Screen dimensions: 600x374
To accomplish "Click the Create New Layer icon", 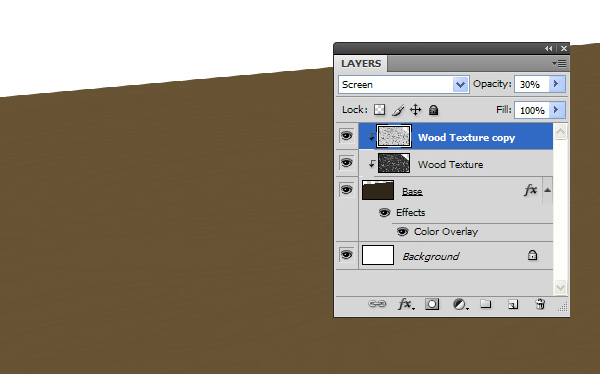I will click(x=513, y=304).
